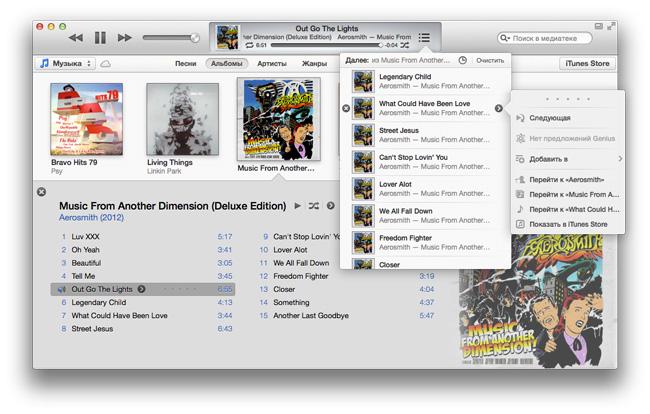Image resolution: width=650 pixels, height=414 pixels.
Task: Open the iTunes Store button
Action: [x=587, y=63]
